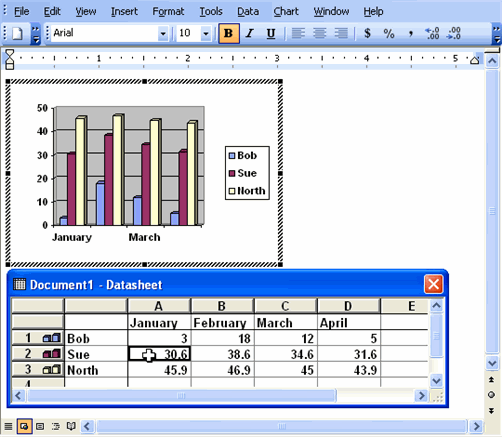This screenshot has height=437, width=502.
Task: Open the Tools menu
Action: [x=211, y=11]
